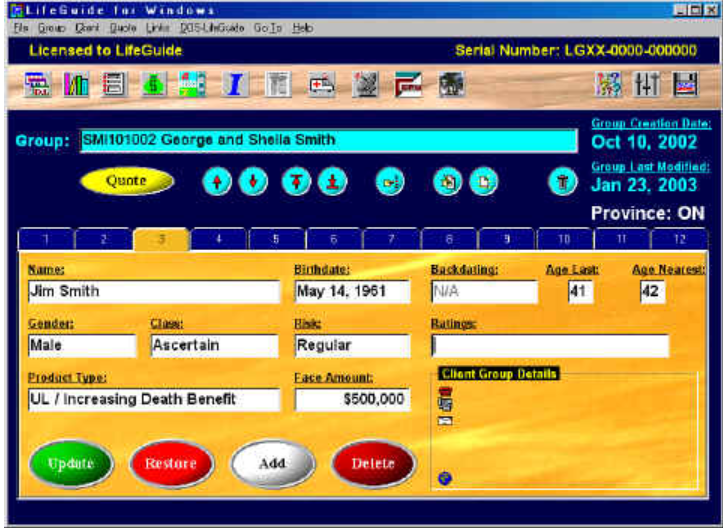The height and width of the screenshot is (528, 723).
Task: Click the white Add button
Action: tap(273, 463)
